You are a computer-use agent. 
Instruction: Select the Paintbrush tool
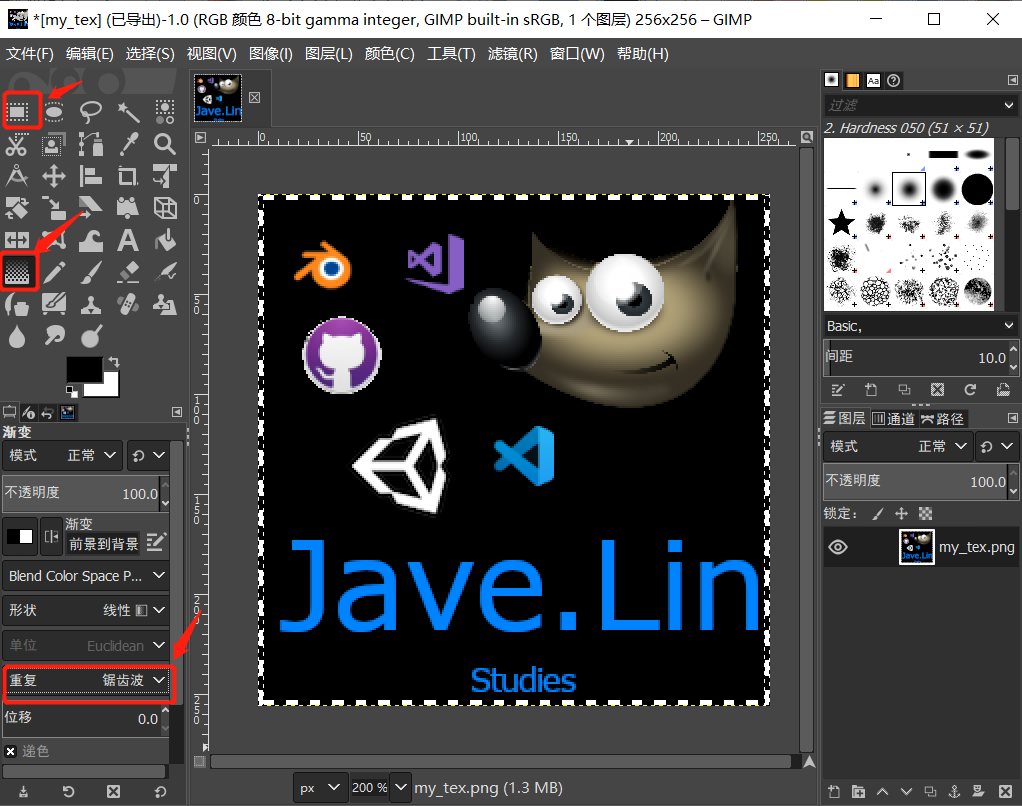(91, 272)
